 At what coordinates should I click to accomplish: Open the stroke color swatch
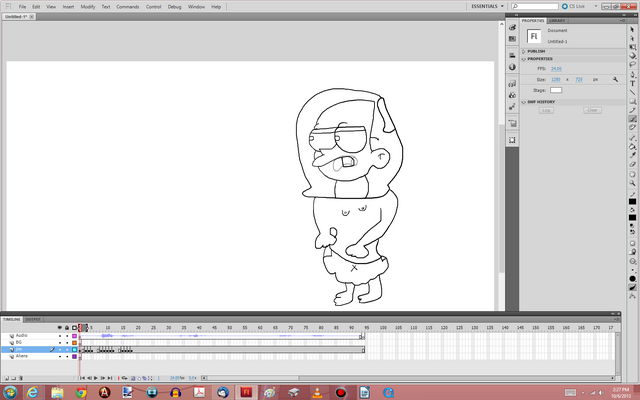coord(632,202)
